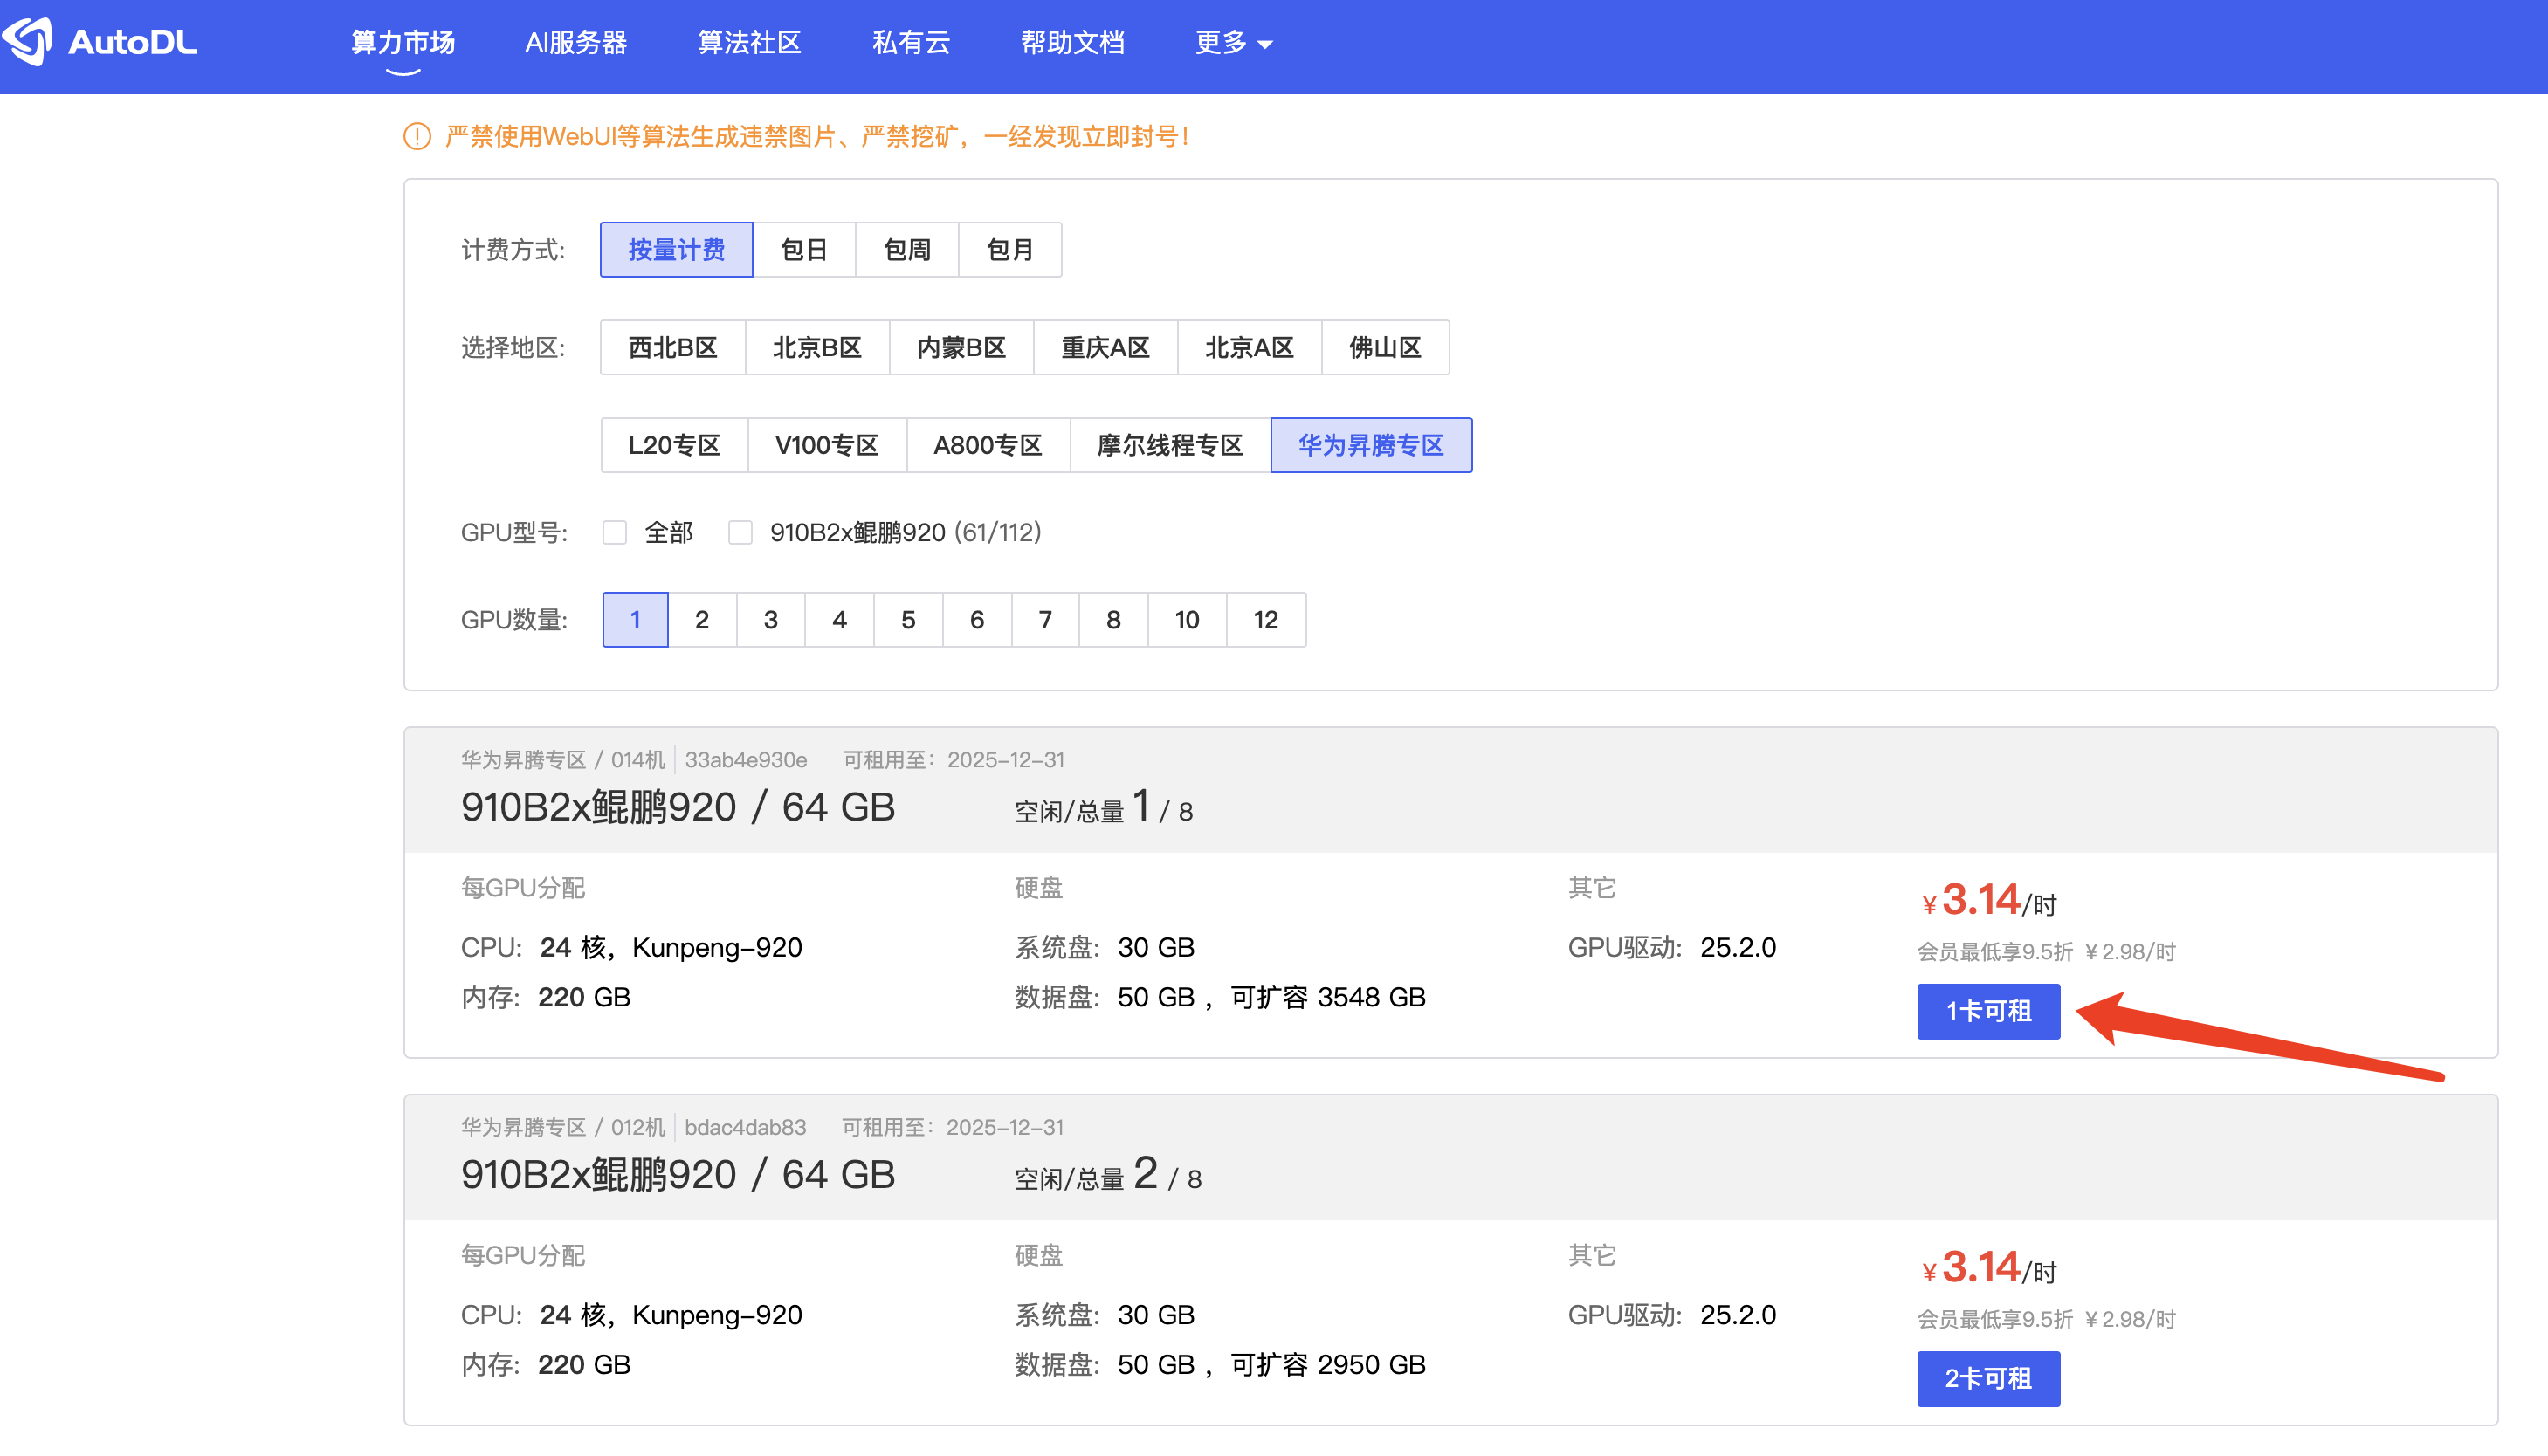Image resolution: width=2548 pixels, height=1456 pixels.
Task: Select 佛山区 region option
Action: coord(1384,348)
